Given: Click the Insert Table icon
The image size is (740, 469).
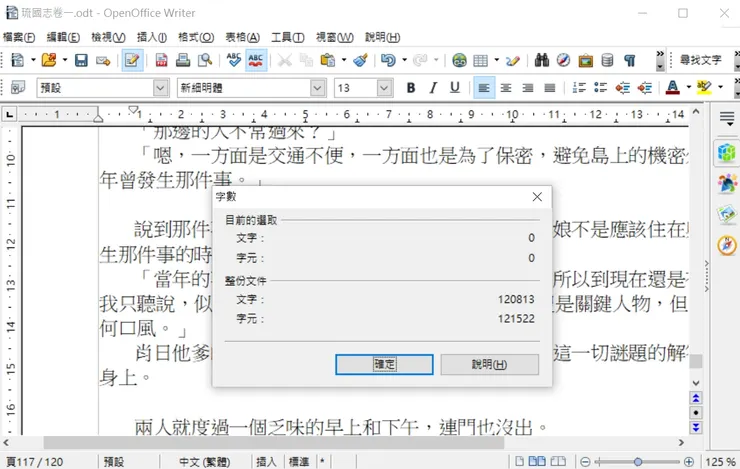Looking at the screenshot, I should pos(480,60).
